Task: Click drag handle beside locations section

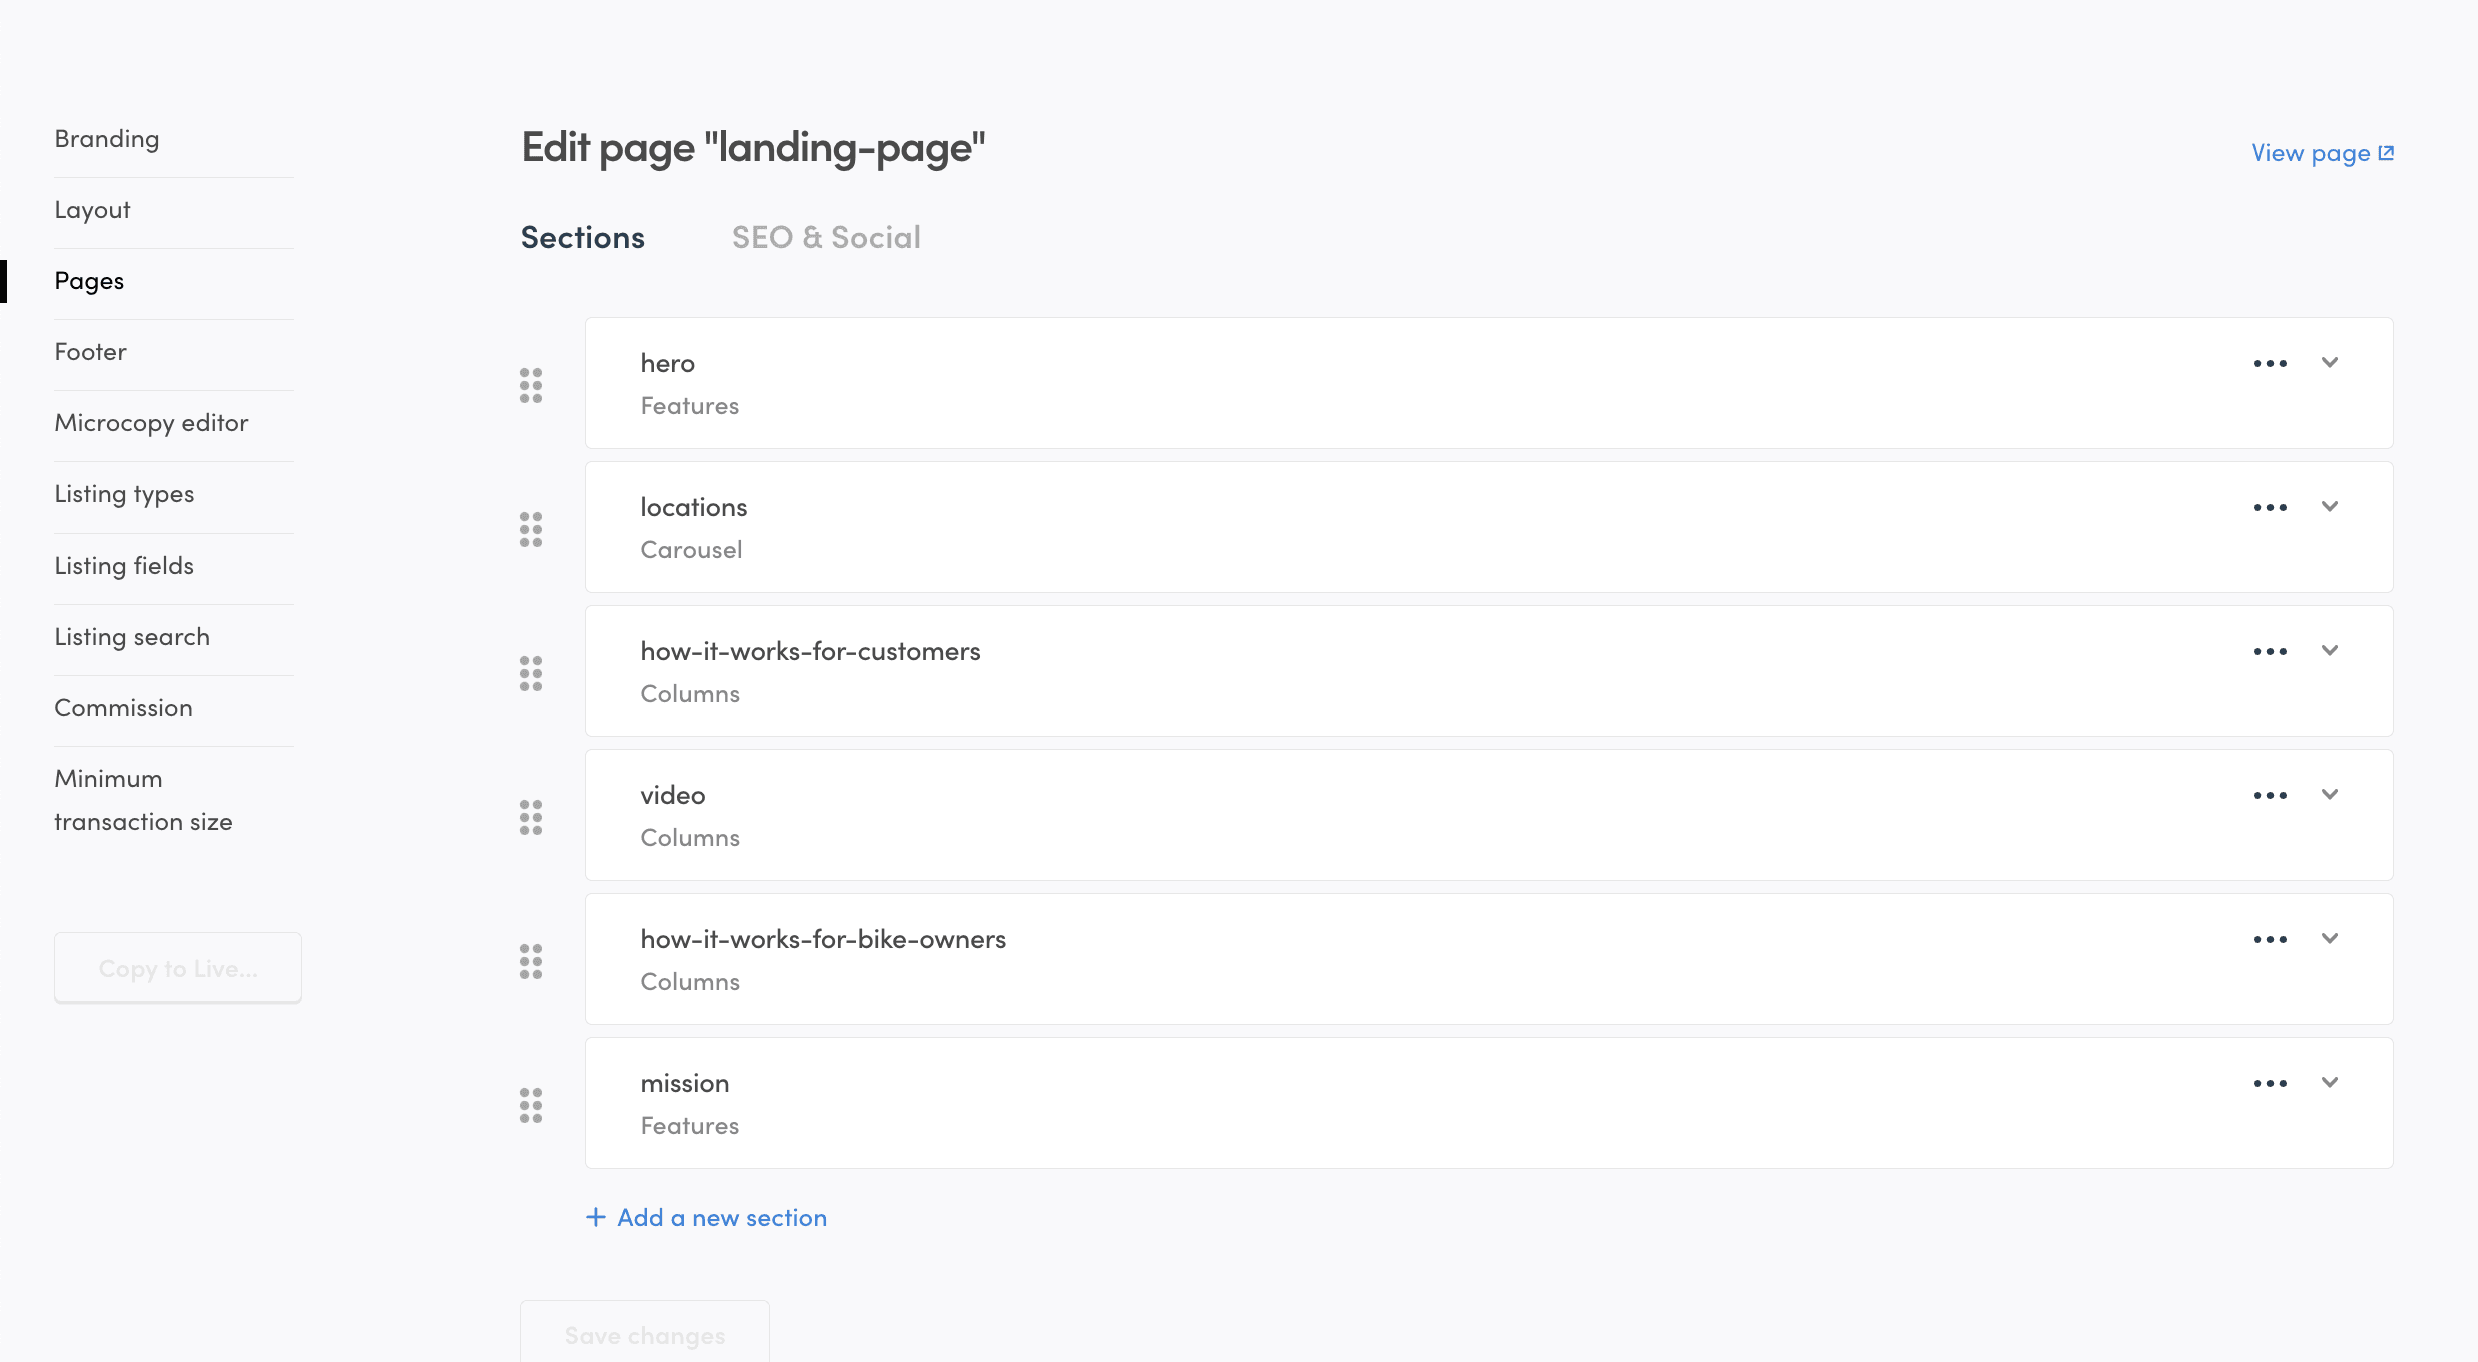Action: click(x=531, y=529)
